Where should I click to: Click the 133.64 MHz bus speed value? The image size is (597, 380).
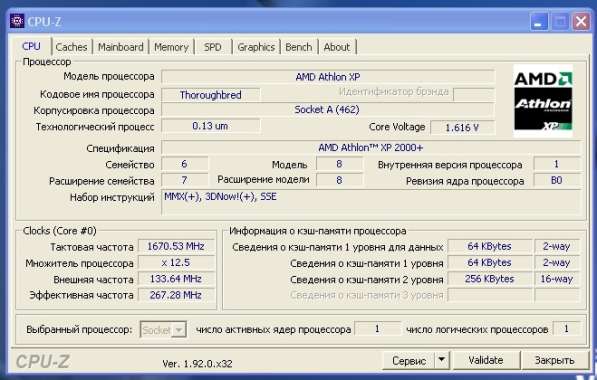(176, 279)
